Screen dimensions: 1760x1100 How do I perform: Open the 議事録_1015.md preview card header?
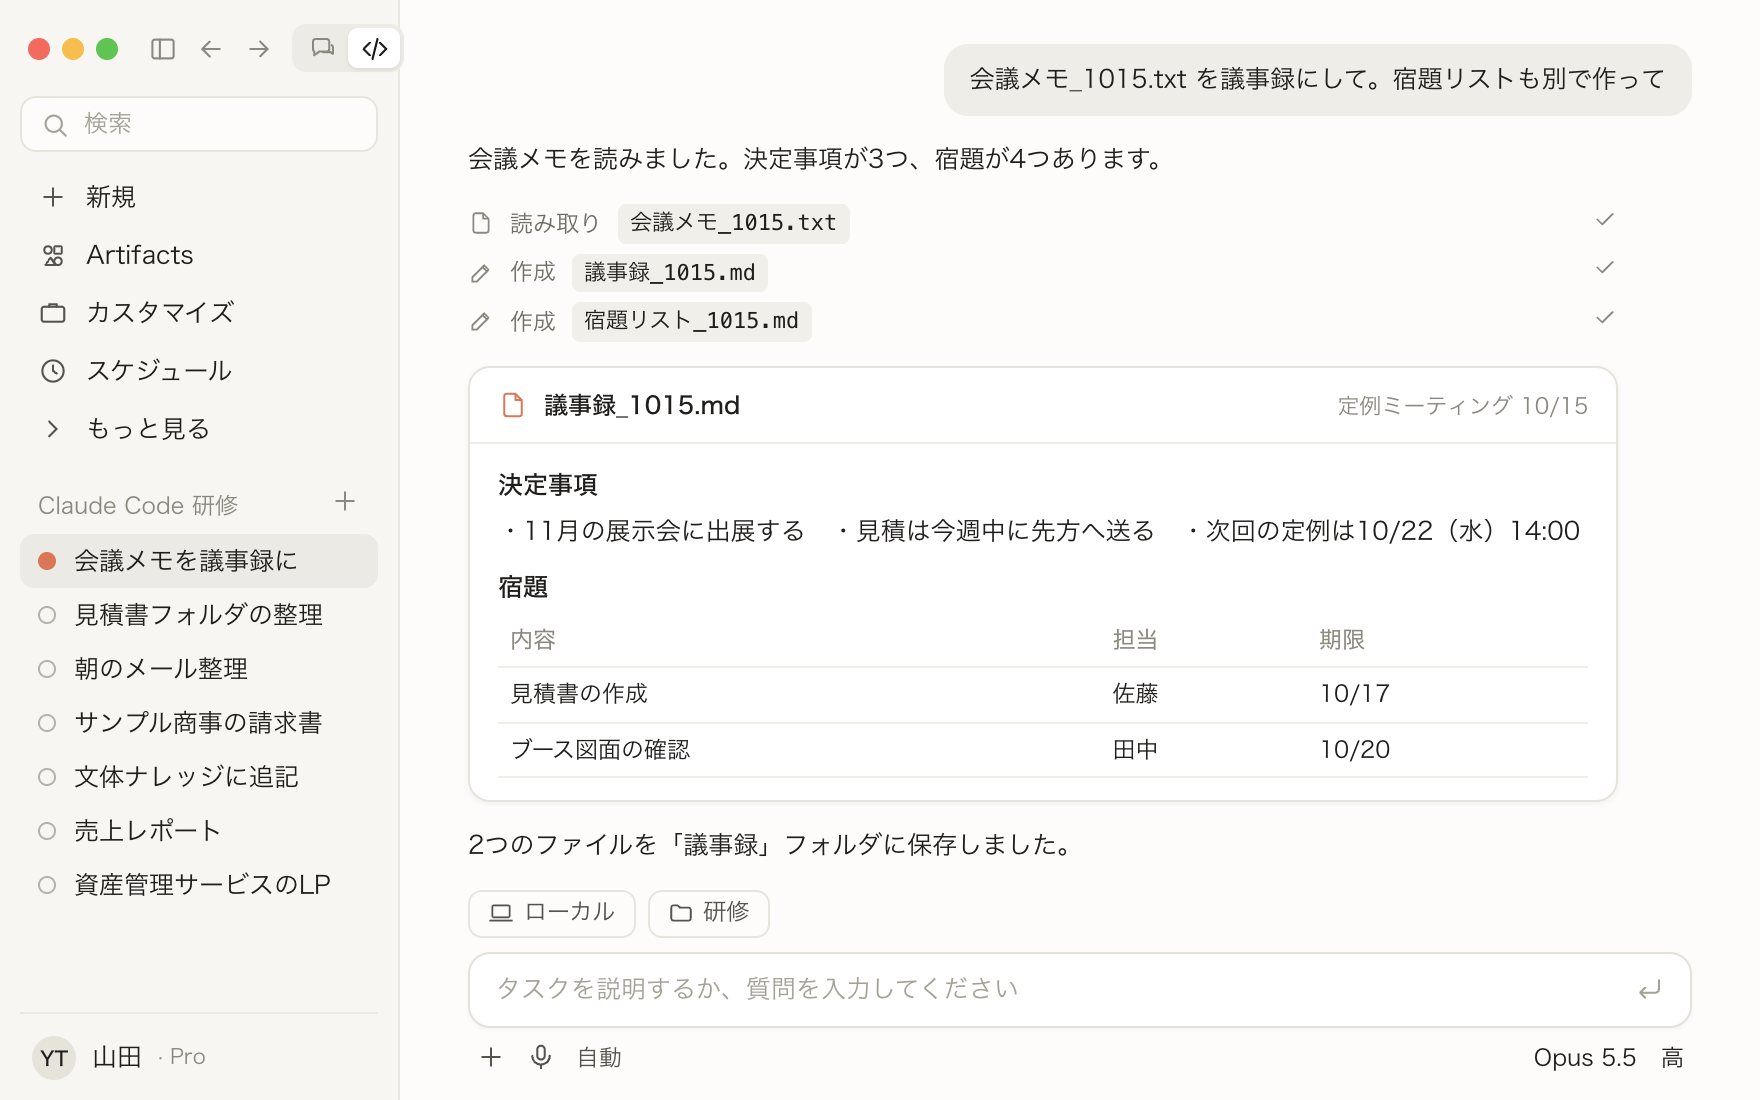coord(1043,406)
